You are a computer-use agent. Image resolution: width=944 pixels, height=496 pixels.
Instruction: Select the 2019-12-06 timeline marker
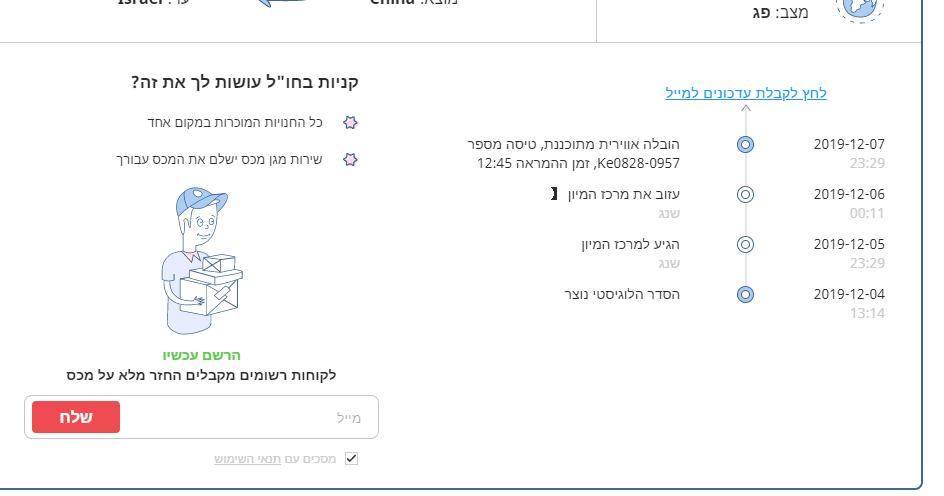(x=745, y=194)
